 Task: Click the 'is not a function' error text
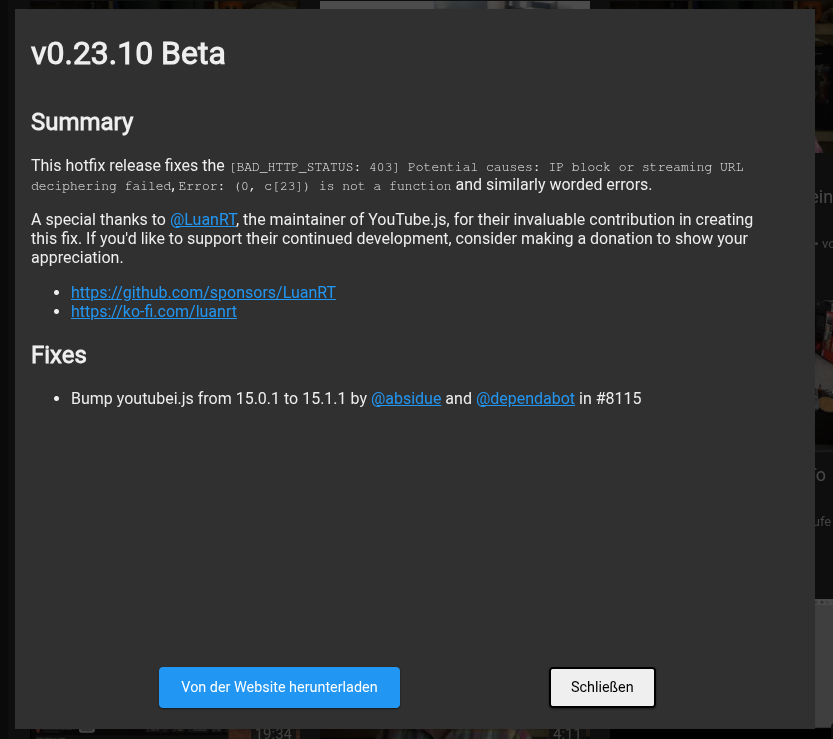coord(385,186)
